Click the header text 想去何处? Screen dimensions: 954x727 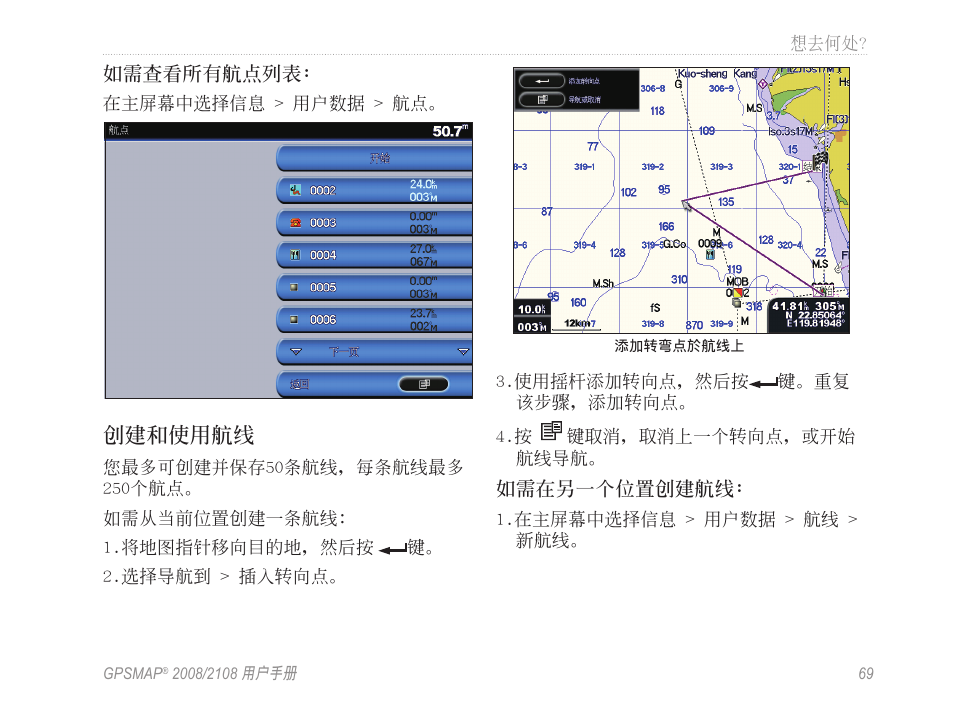(x=829, y=43)
